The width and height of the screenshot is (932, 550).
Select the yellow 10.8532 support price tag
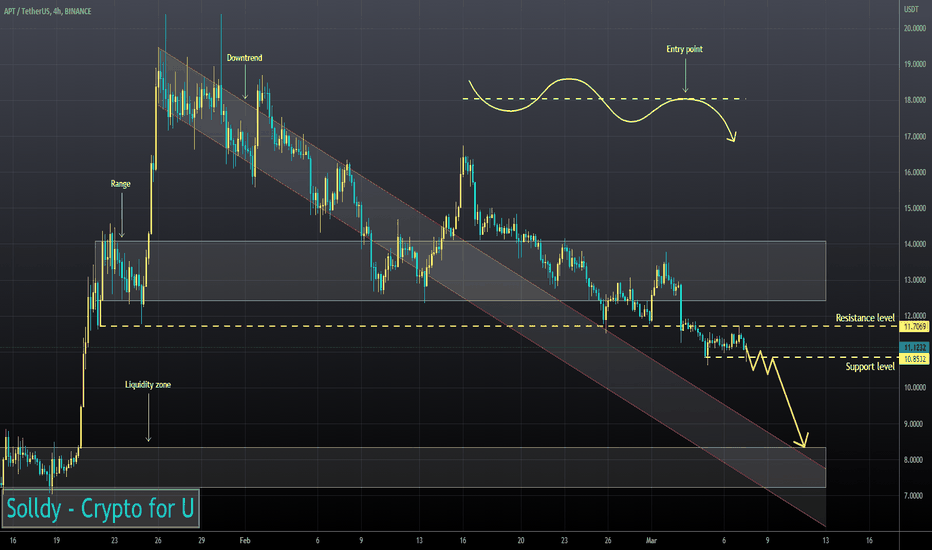click(915, 359)
